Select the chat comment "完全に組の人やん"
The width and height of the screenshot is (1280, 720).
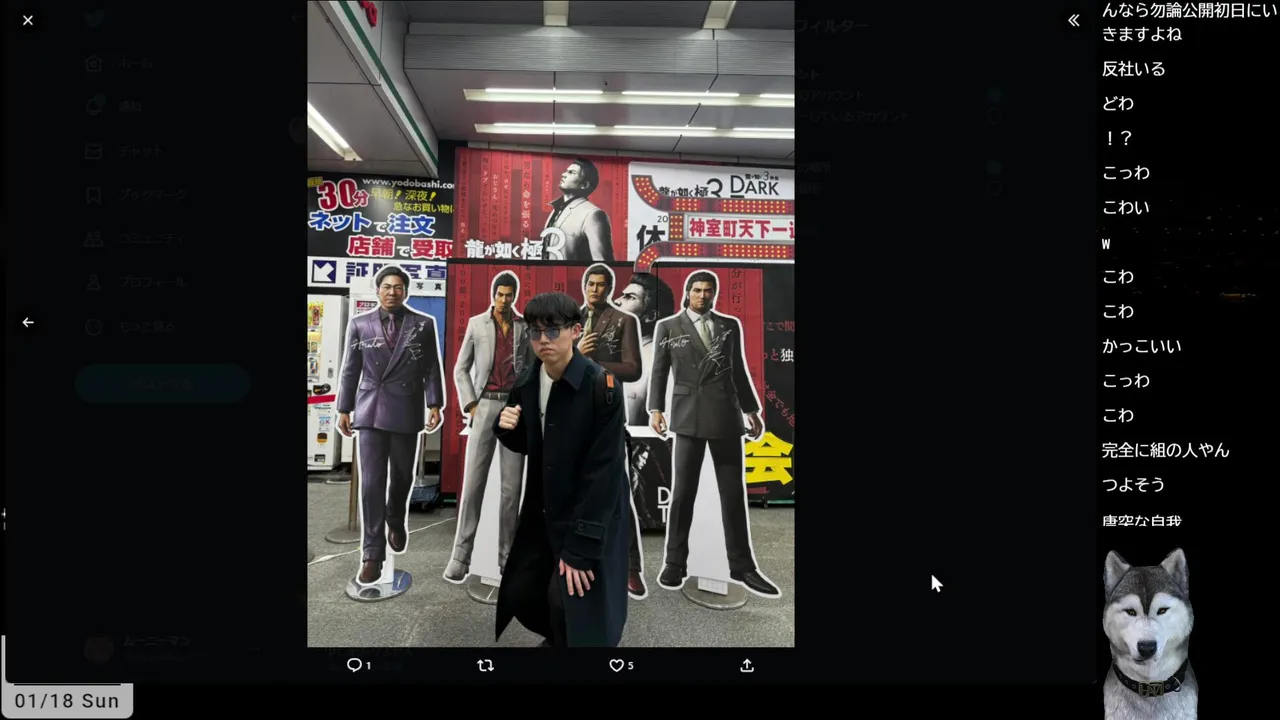1166,450
